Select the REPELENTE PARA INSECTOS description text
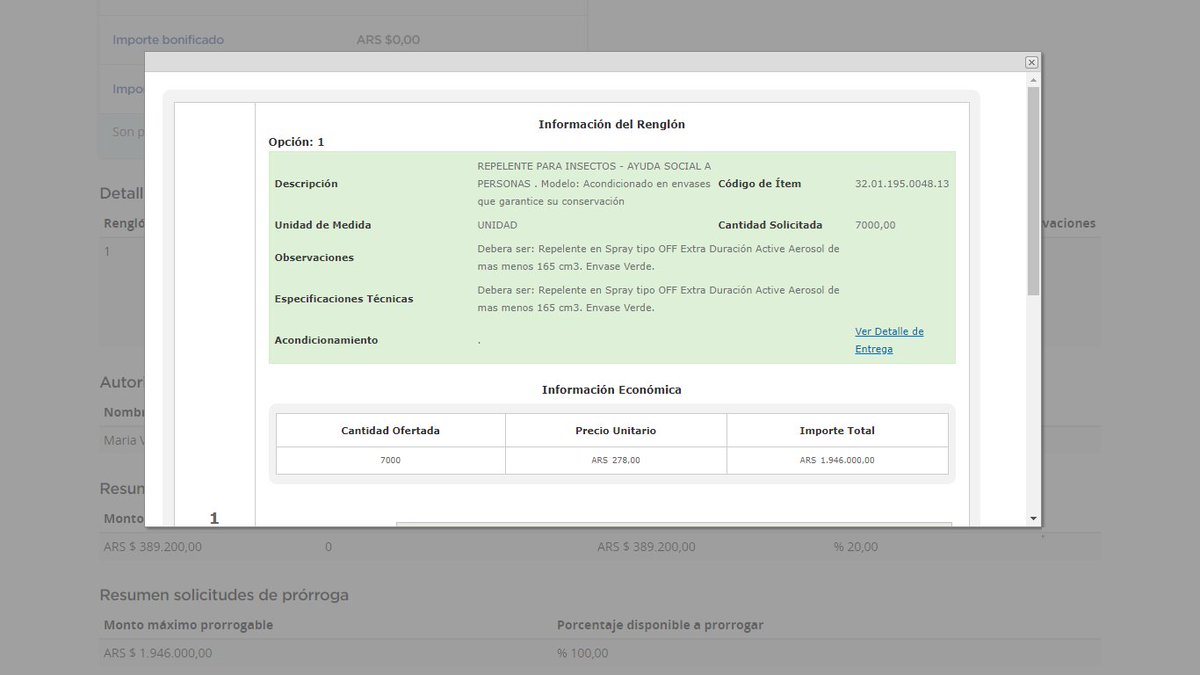The image size is (1200, 675). (595, 184)
